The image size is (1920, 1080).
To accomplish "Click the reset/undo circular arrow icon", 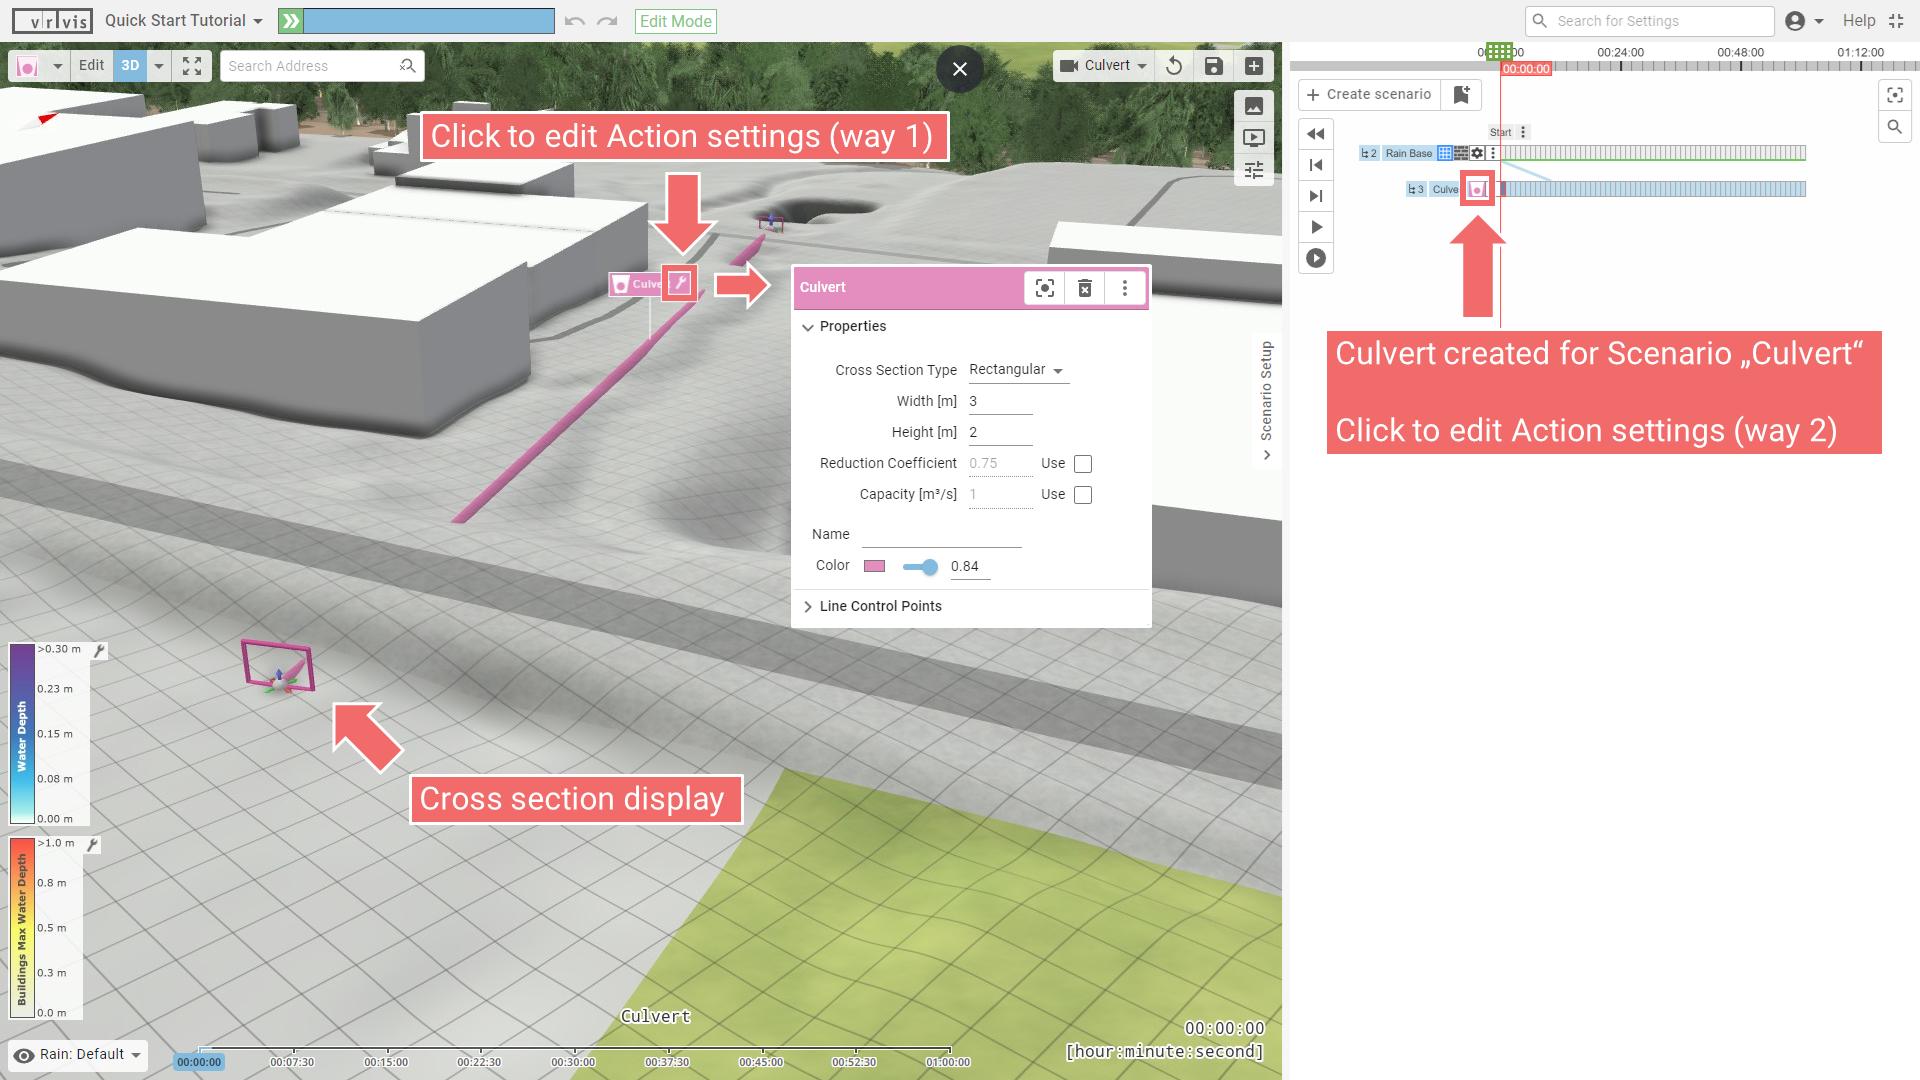I will click(x=1173, y=65).
